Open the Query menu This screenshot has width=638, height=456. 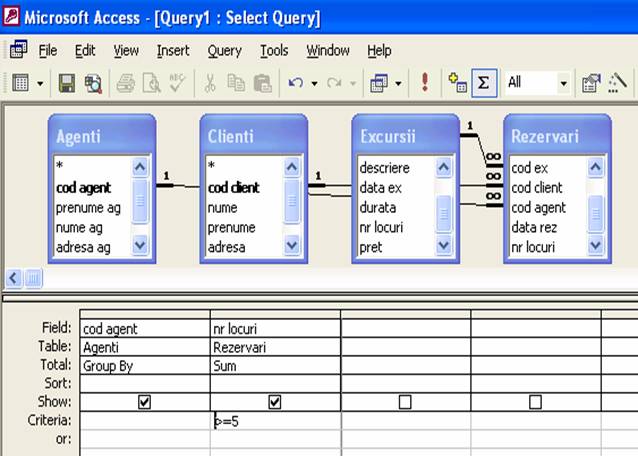coord(225,50)
